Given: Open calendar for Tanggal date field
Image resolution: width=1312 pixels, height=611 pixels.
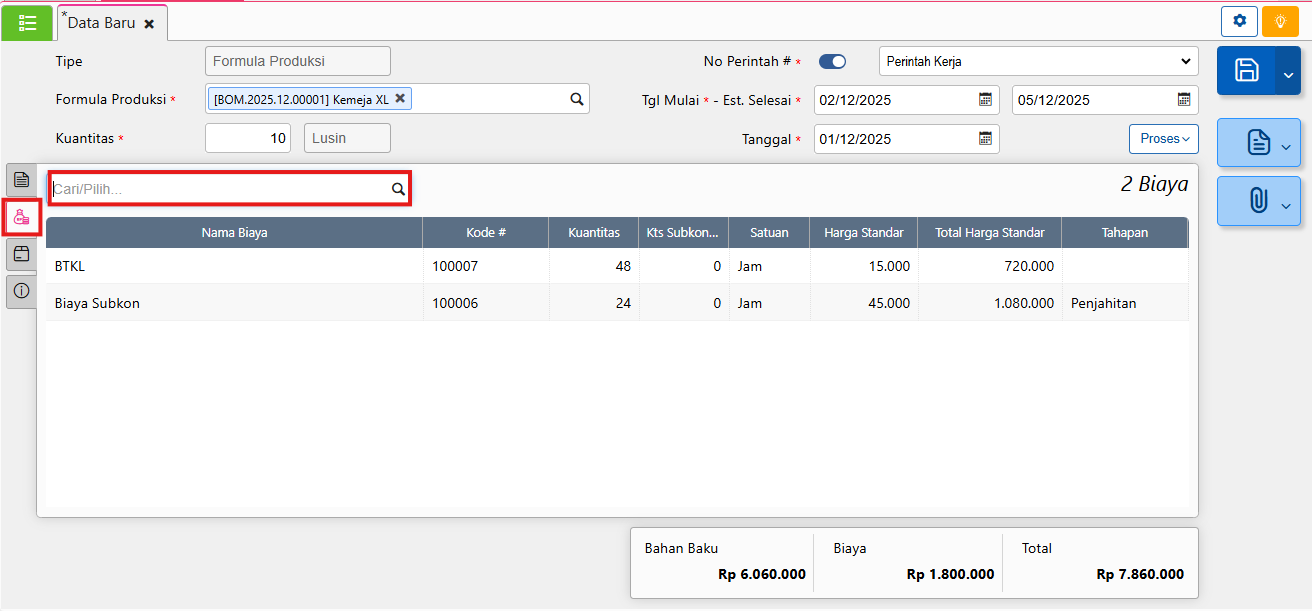Looking at the screenshot, I should (x=985, y=139).
